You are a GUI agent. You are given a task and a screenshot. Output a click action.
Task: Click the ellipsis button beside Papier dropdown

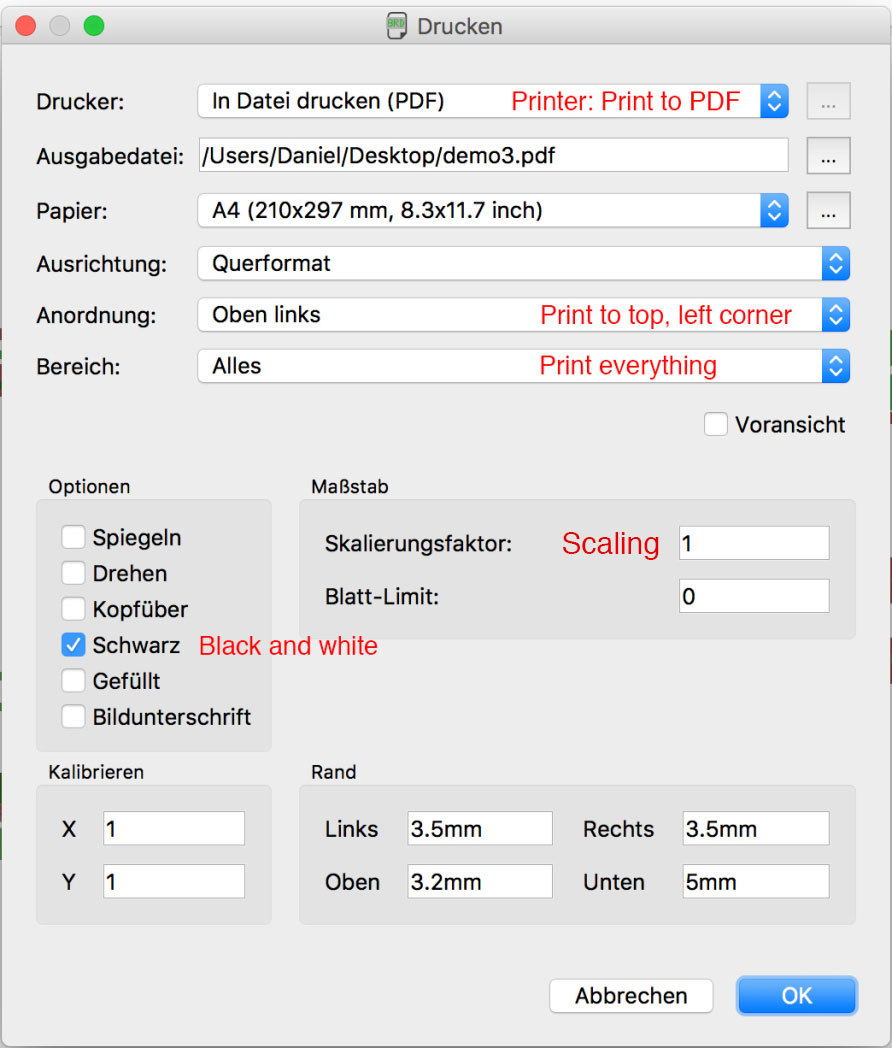828,211
